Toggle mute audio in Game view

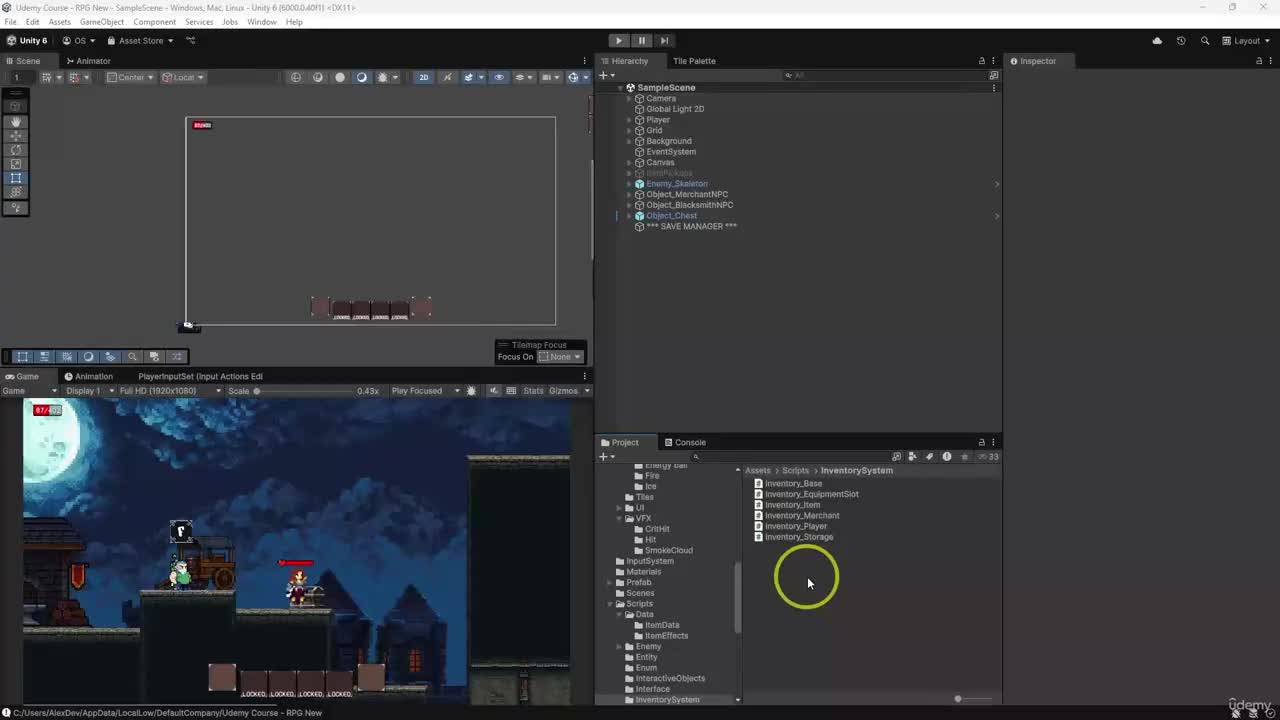(x=494, y=391)
